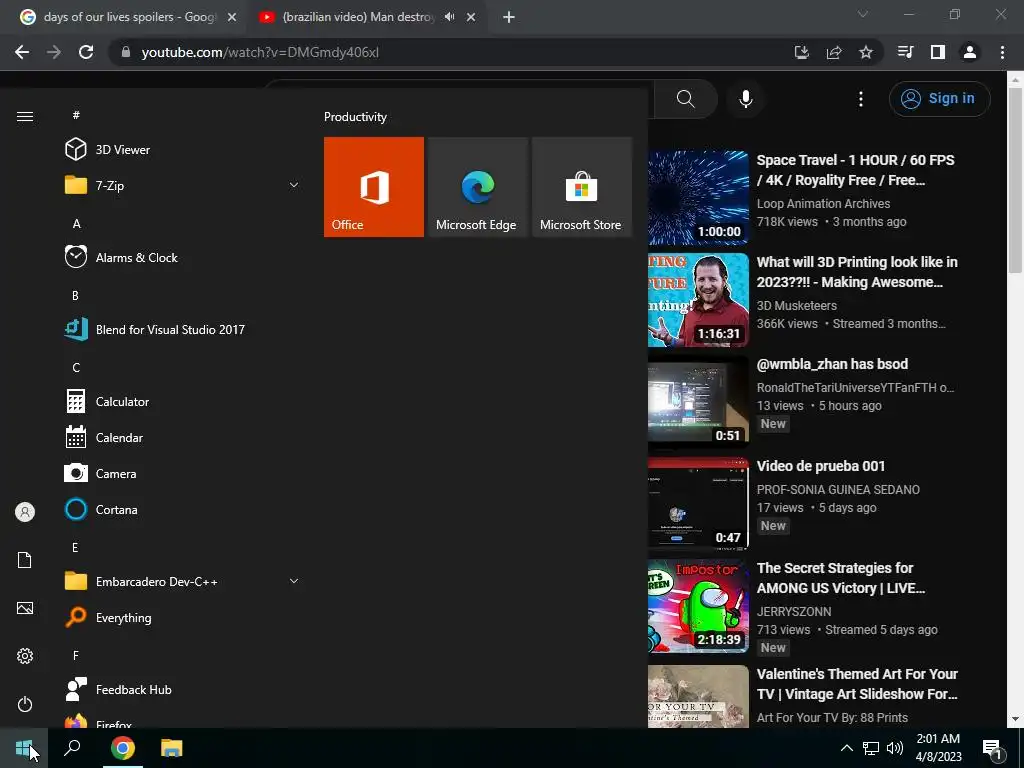
Task: Open Settings gear in Start sidebar
Action: point(25,656)
